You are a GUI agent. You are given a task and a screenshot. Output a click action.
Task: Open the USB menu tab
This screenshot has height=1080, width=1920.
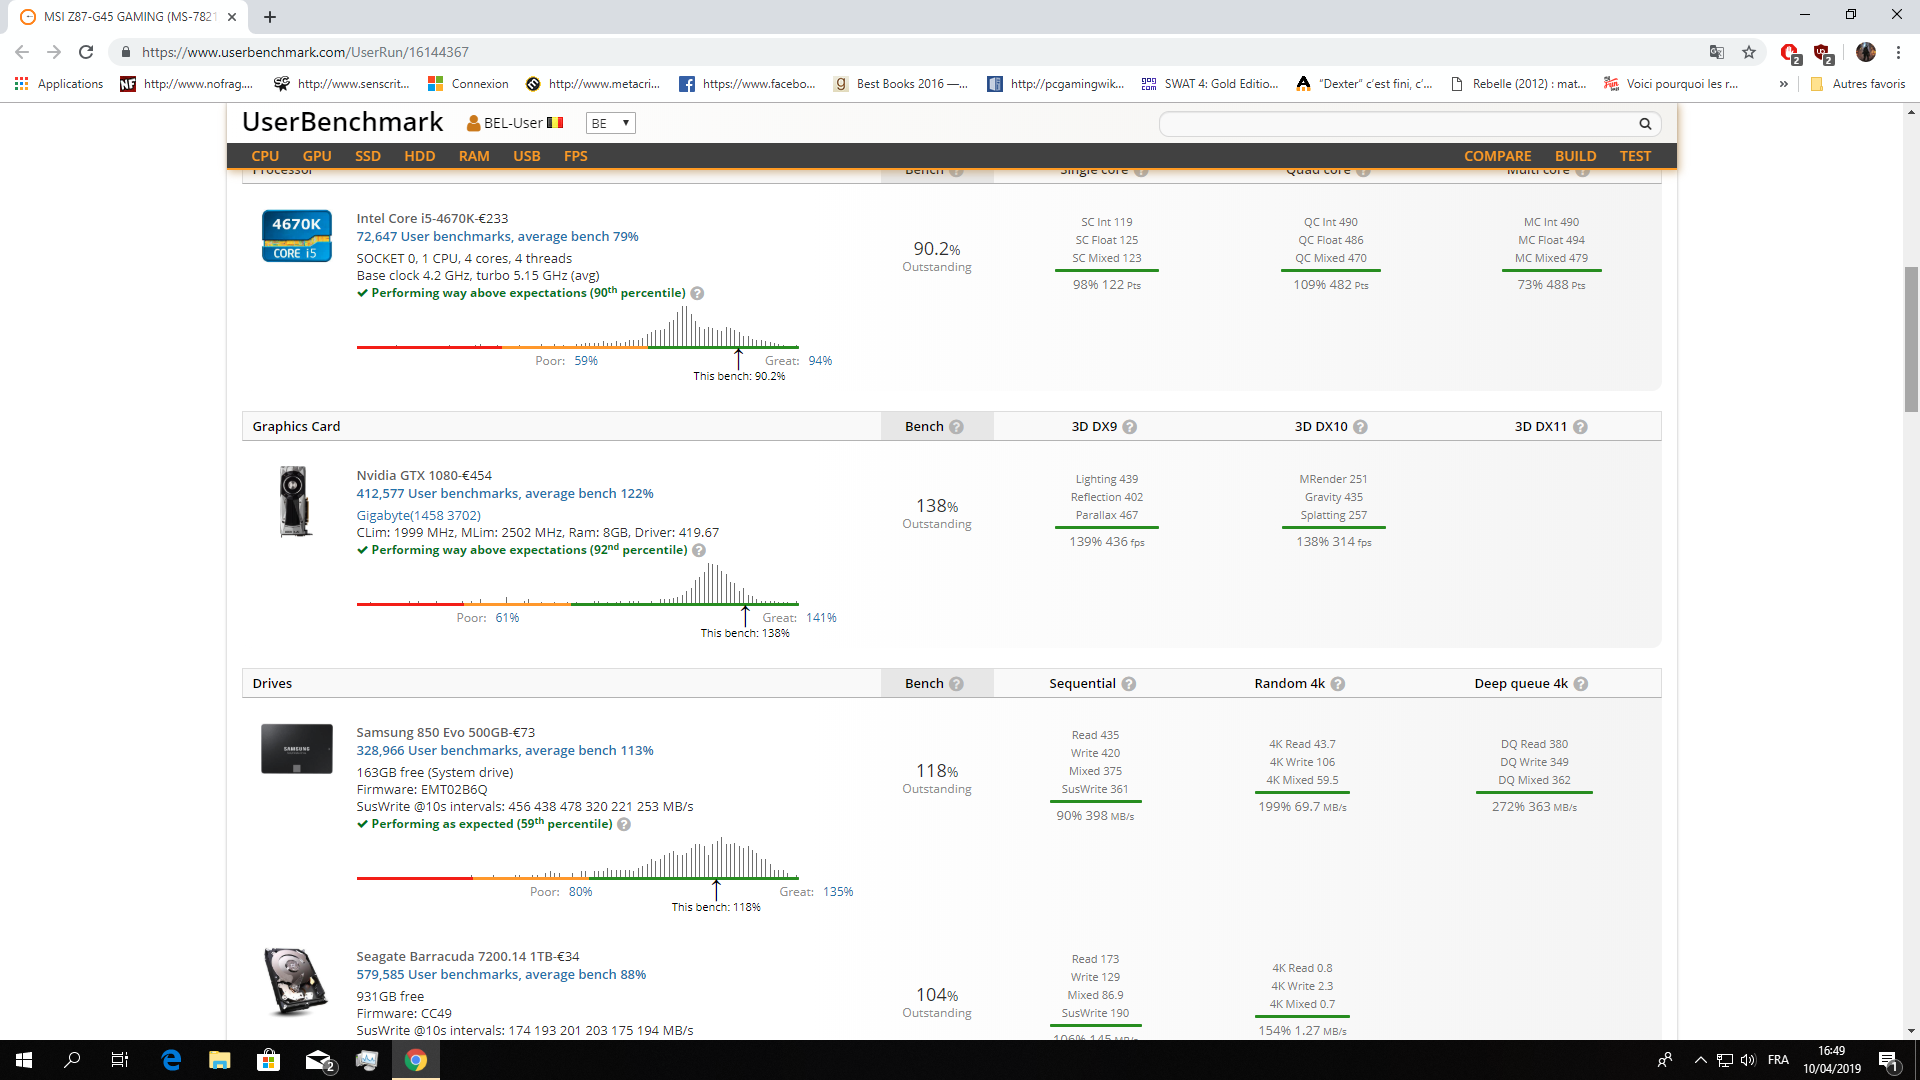(527, 156)
